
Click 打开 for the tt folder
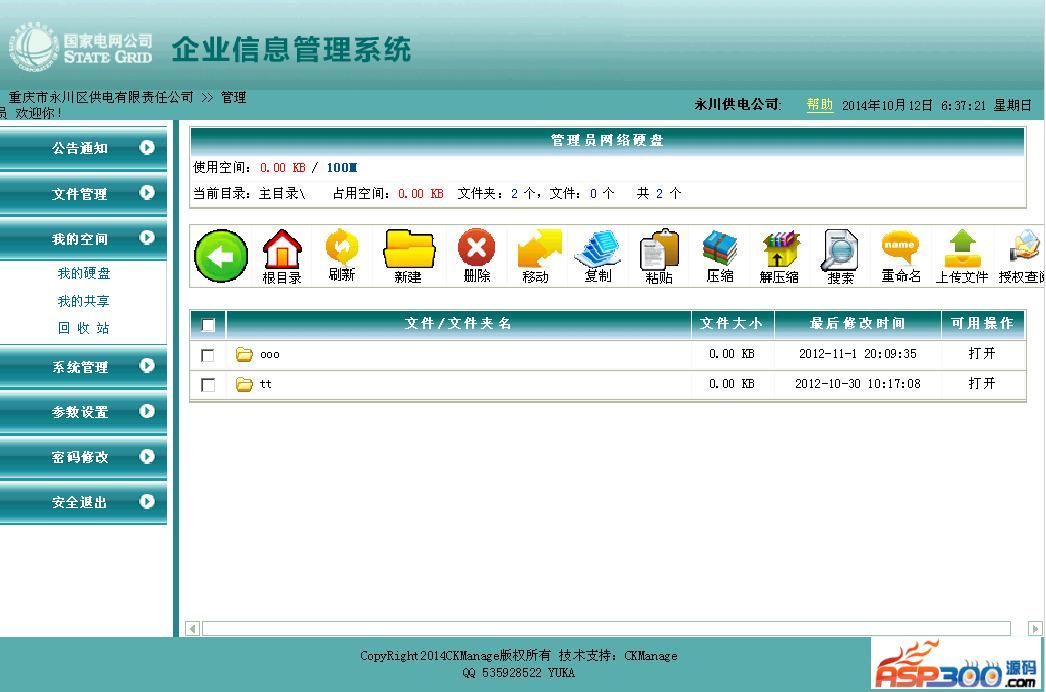coord(982,383)
